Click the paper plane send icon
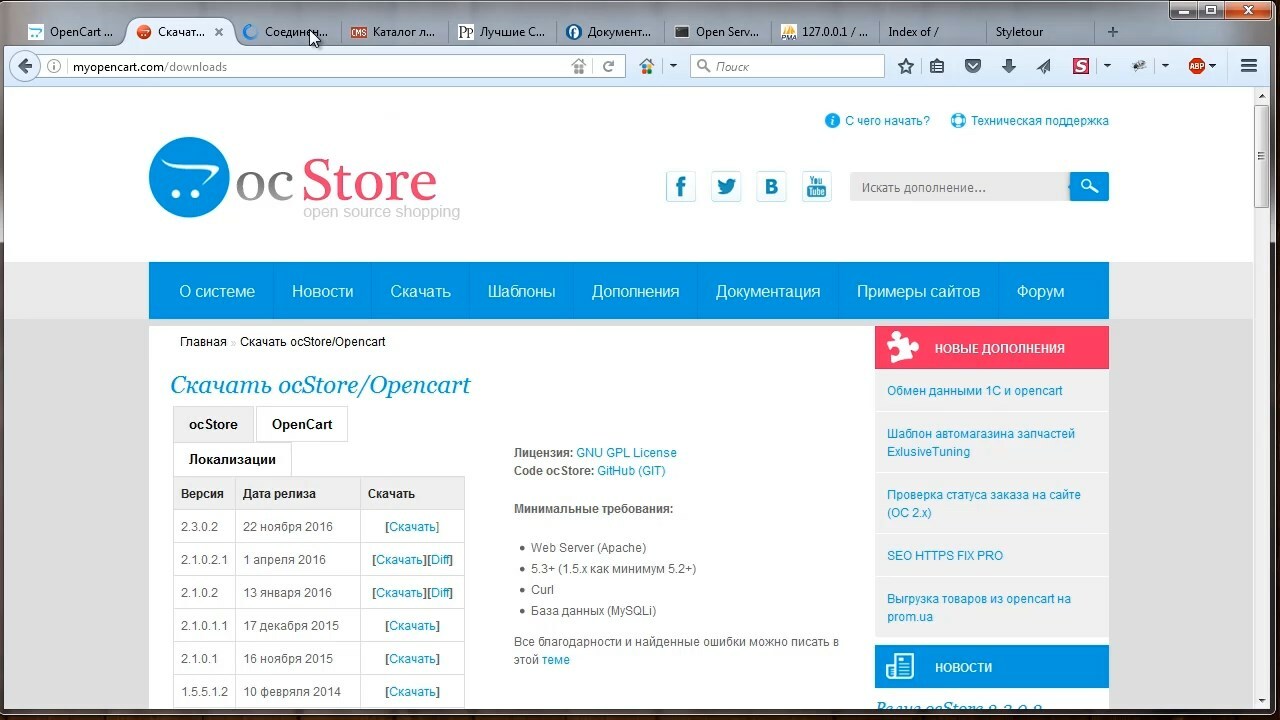 point(1043,67)
